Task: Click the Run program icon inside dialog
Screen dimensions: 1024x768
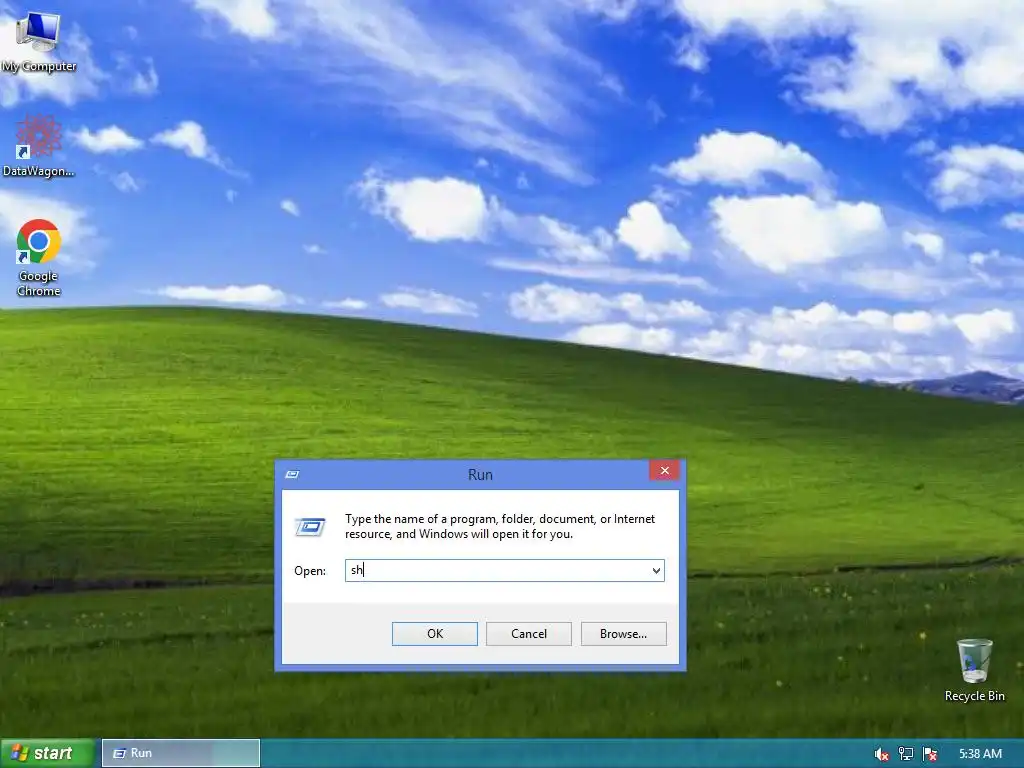Action: (x=310, y=526)
